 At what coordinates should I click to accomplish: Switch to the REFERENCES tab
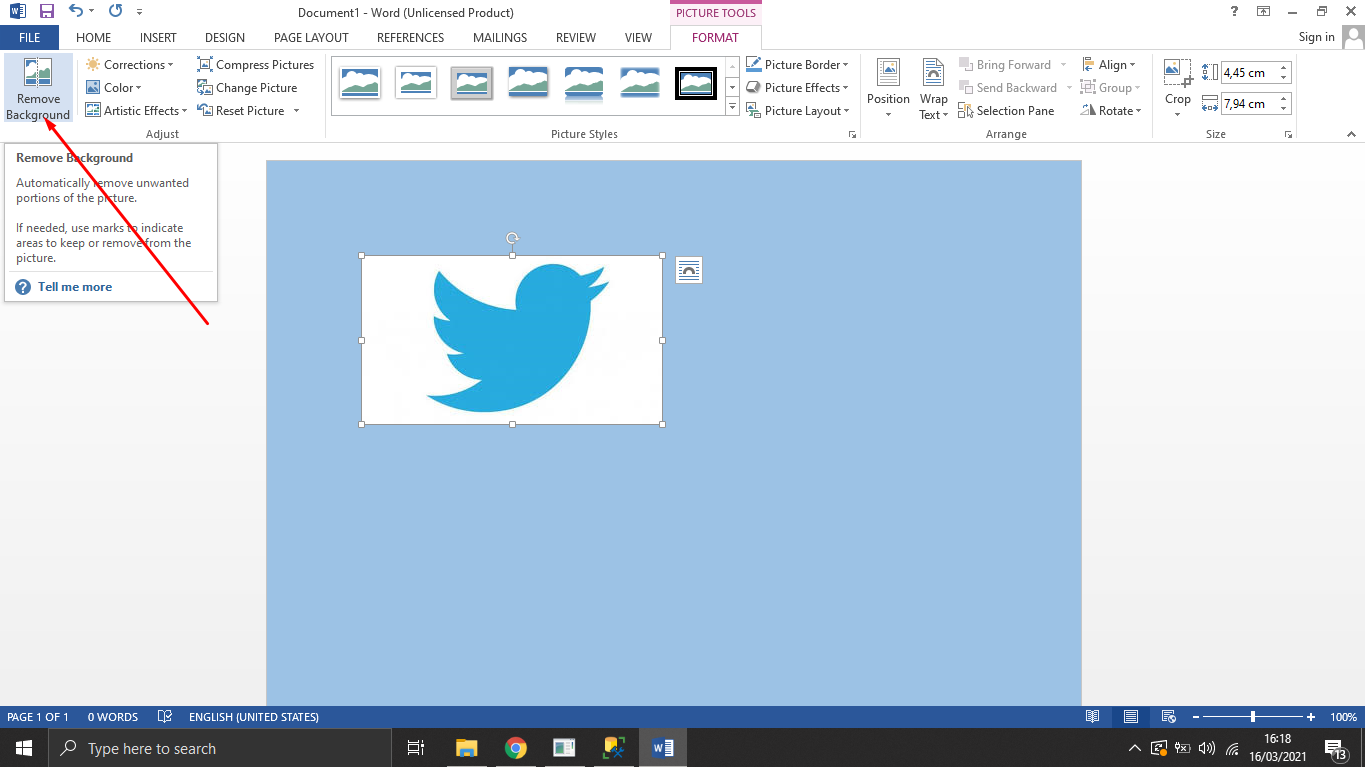[410, 38]
